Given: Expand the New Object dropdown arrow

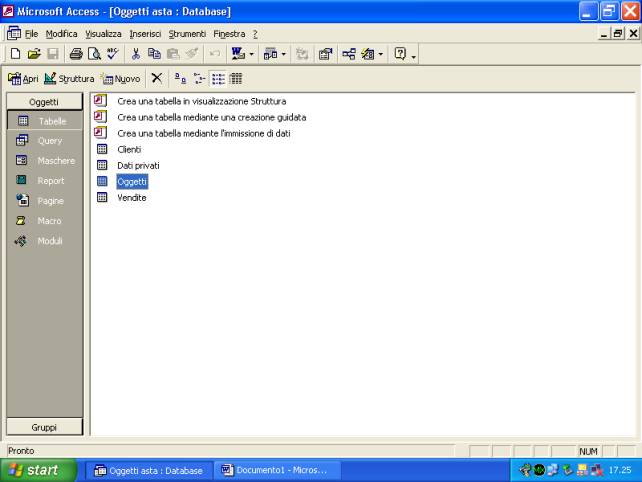Looking at the screenshot, I should tap(381, 54).
